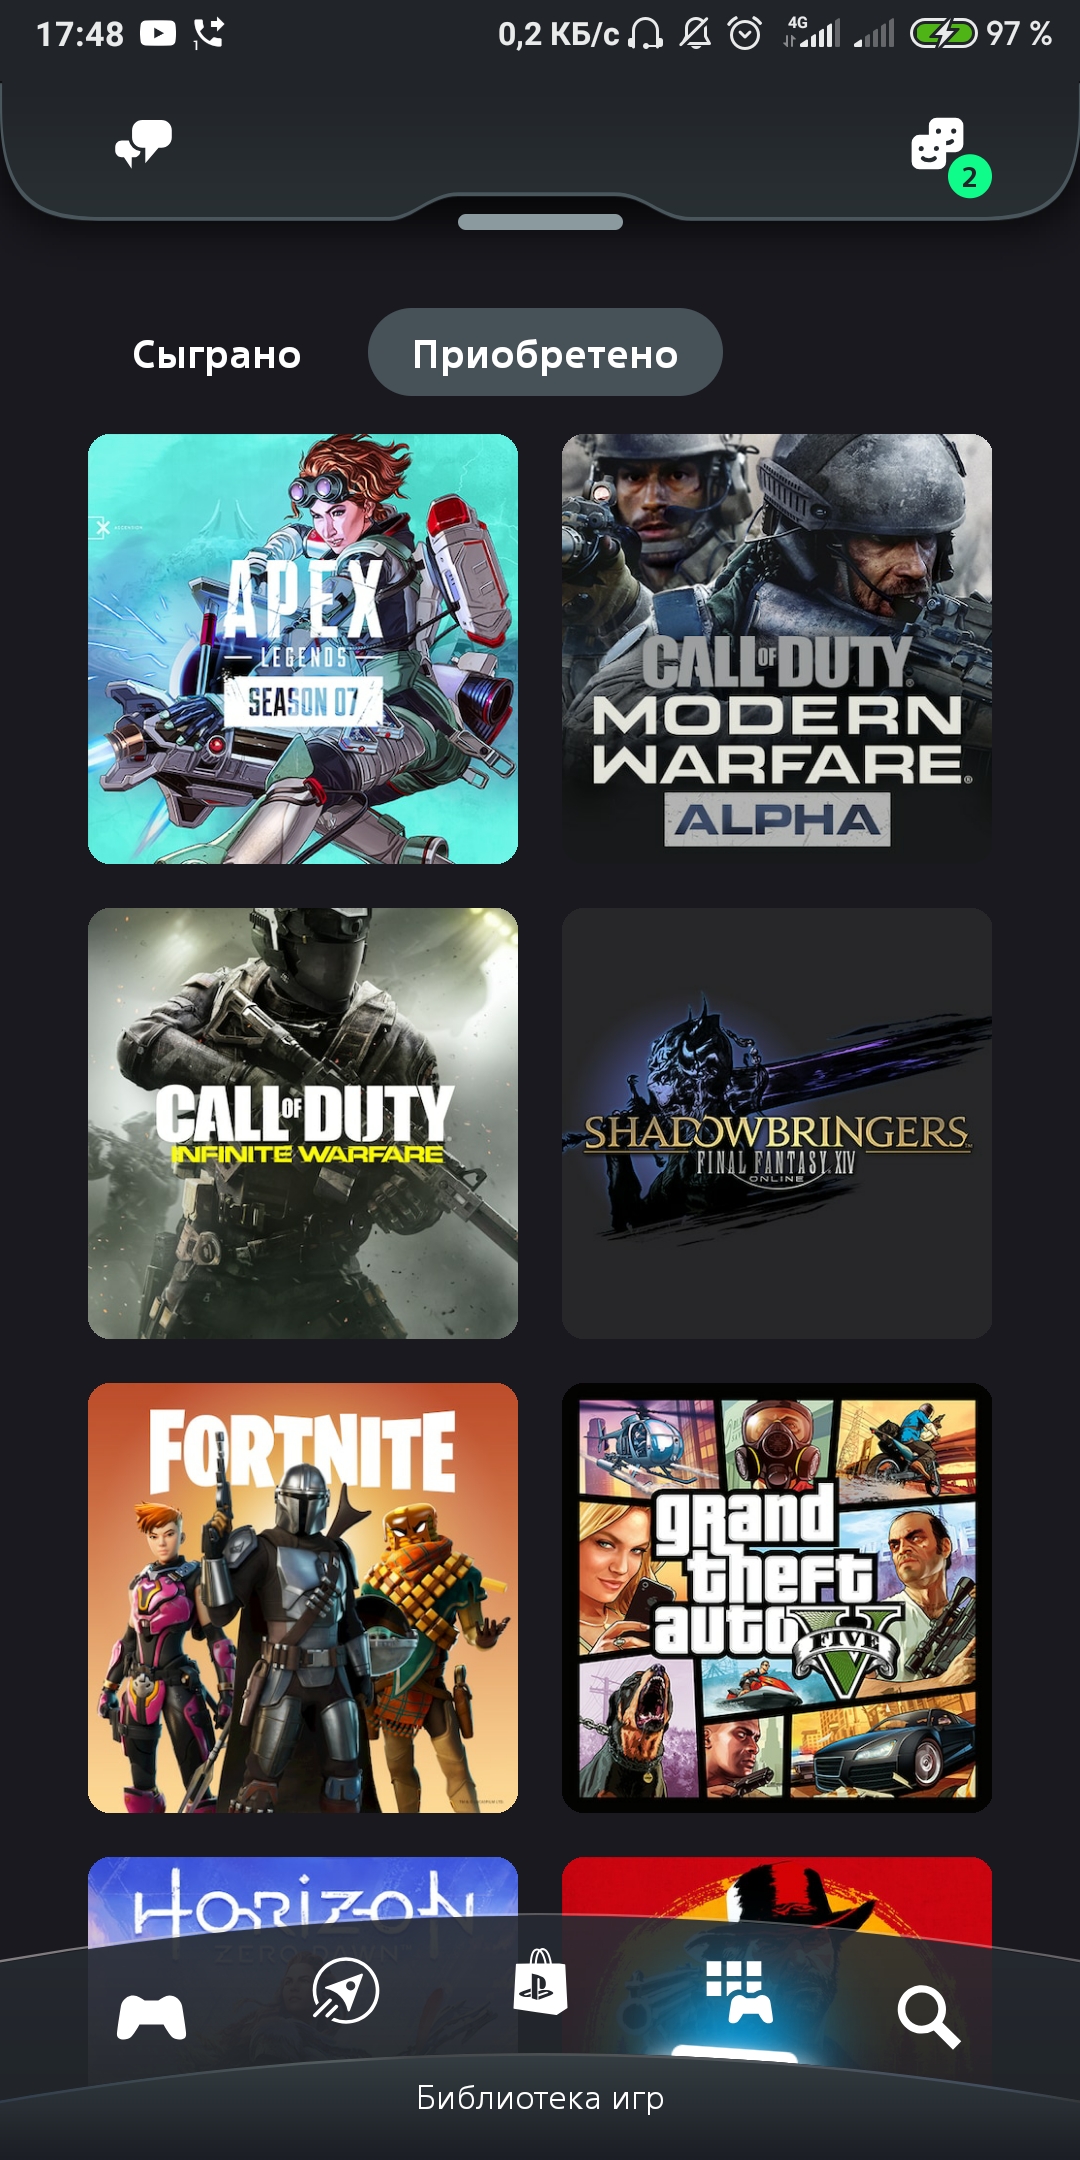Open Call of Duty Infinite Warfare tile
Viewport: 1080px width, 2160px height.
tap(303, 1123)
